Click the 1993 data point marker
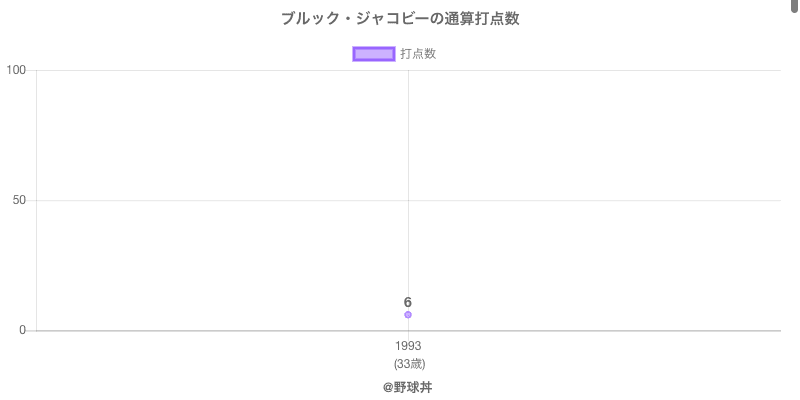The image size is (800, 400). coord(408,315)
